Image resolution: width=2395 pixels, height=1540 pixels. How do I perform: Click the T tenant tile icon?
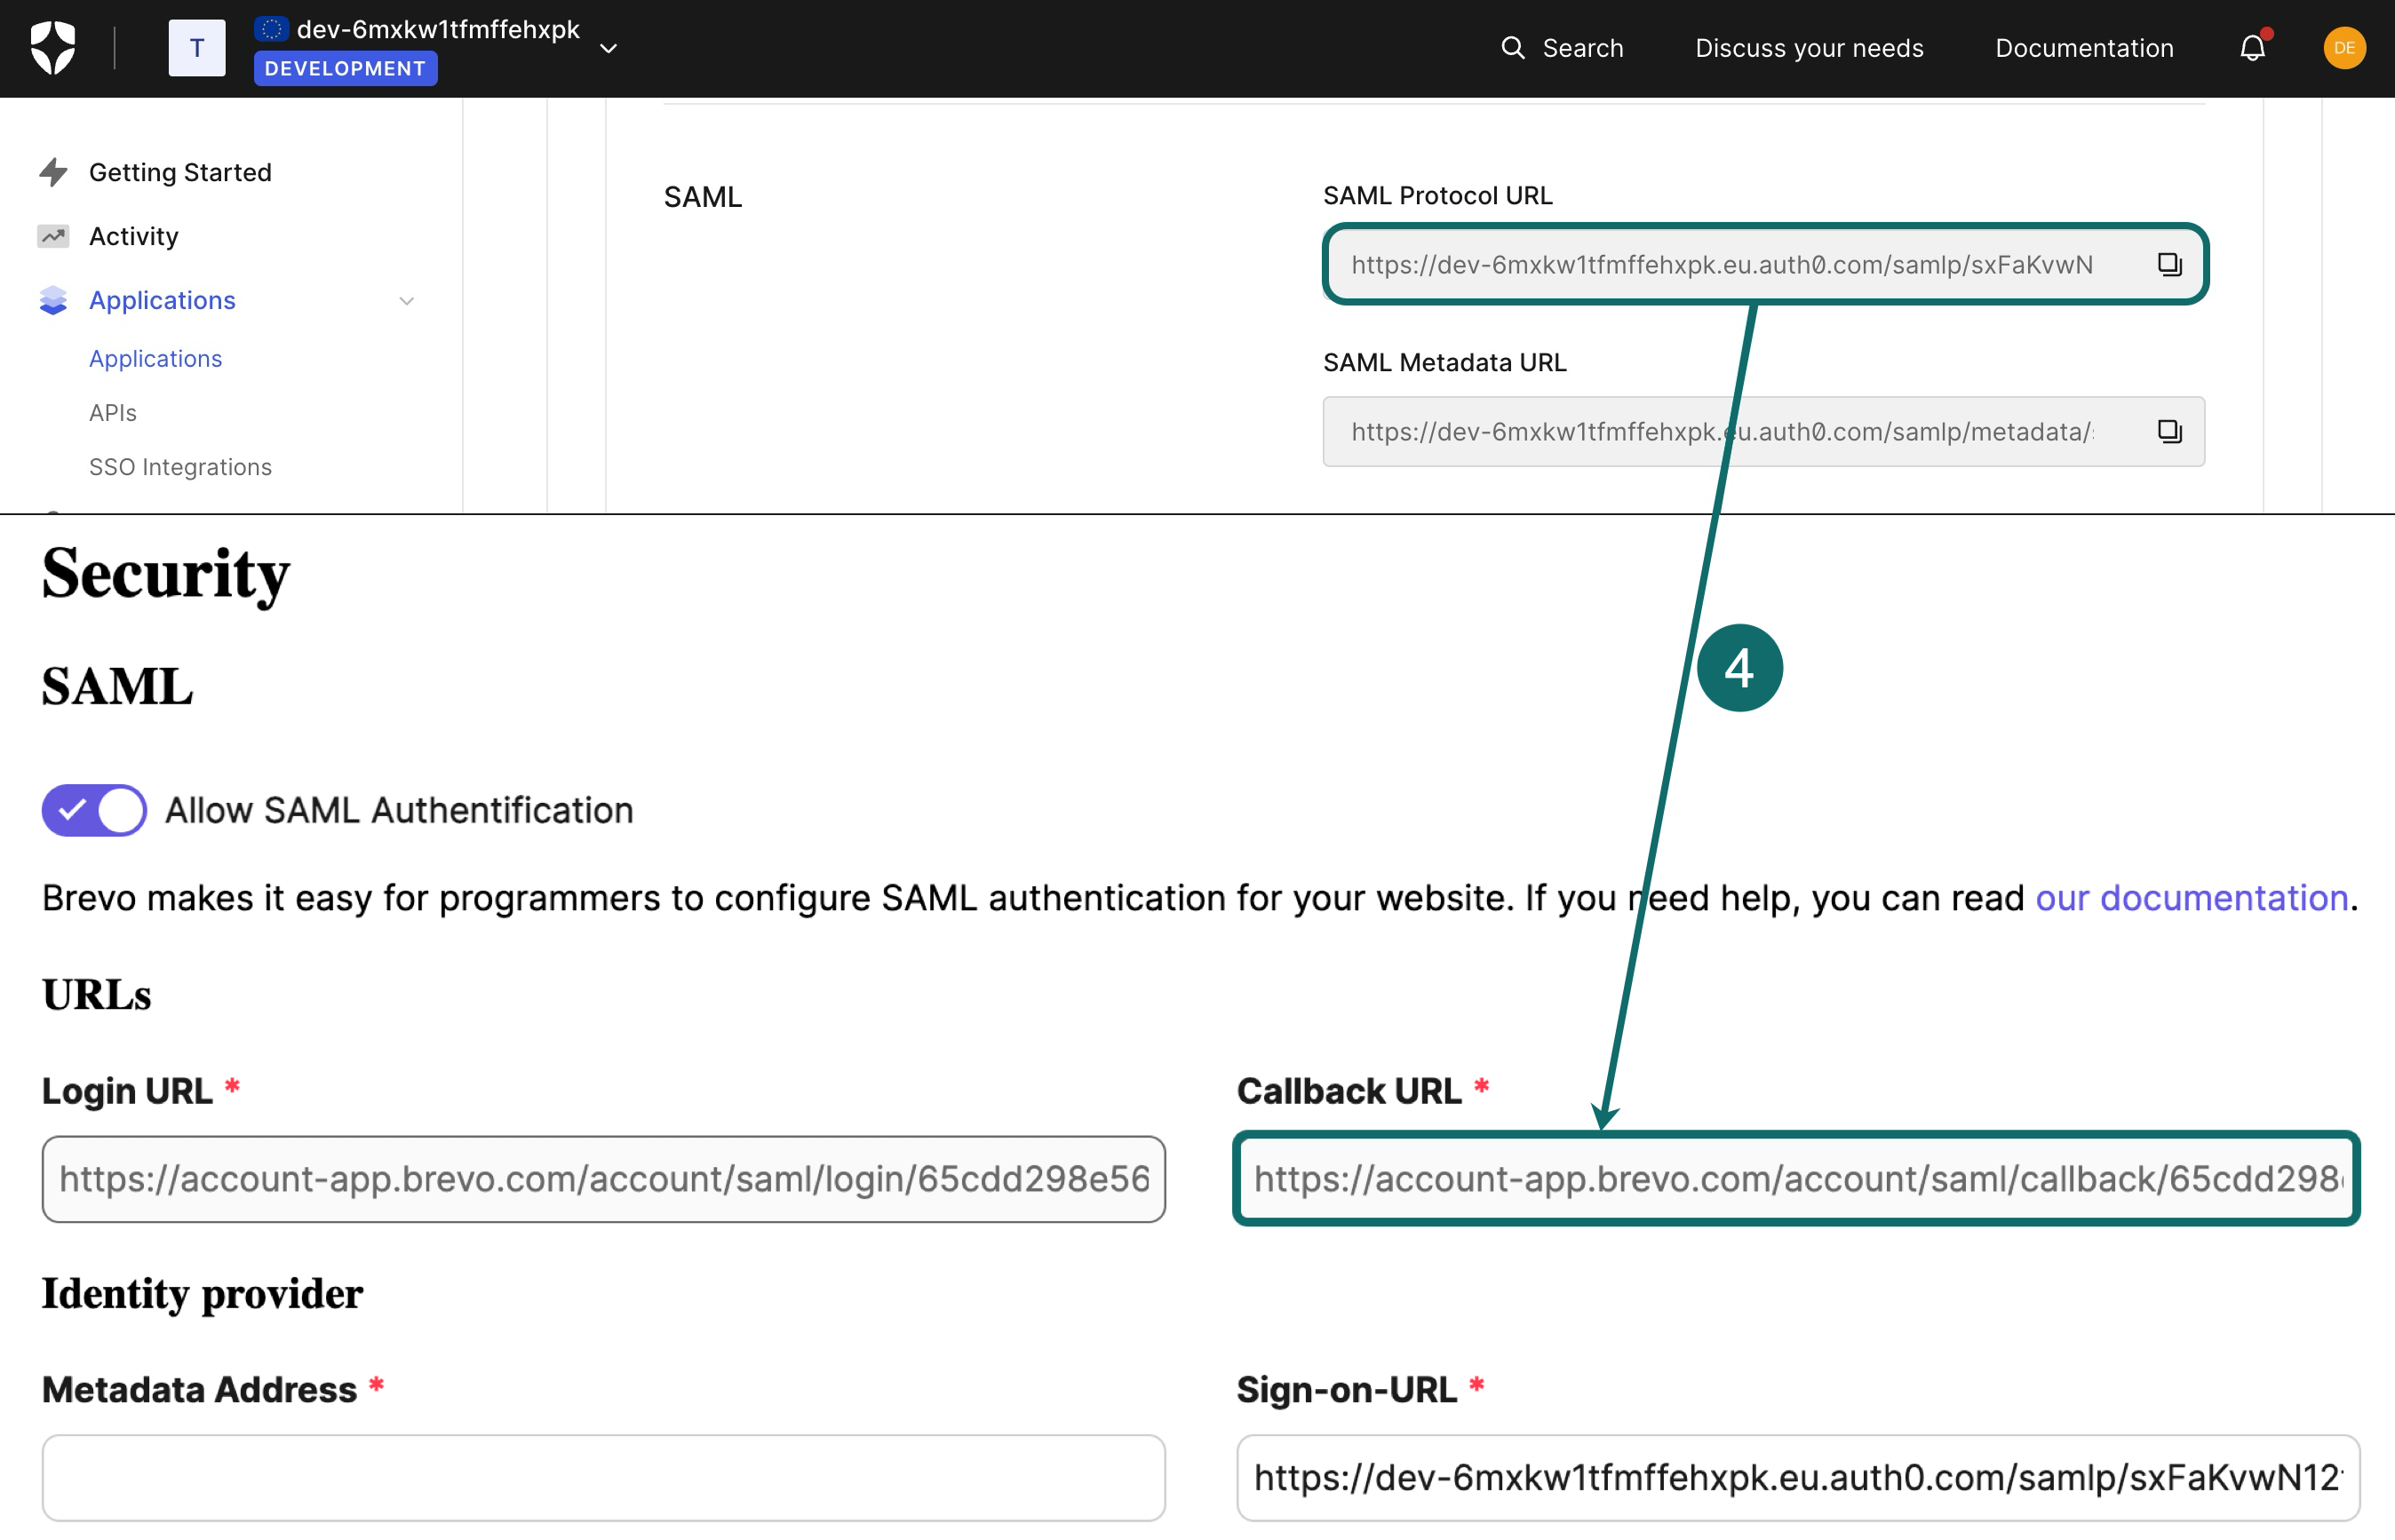(x=196, y=47)
